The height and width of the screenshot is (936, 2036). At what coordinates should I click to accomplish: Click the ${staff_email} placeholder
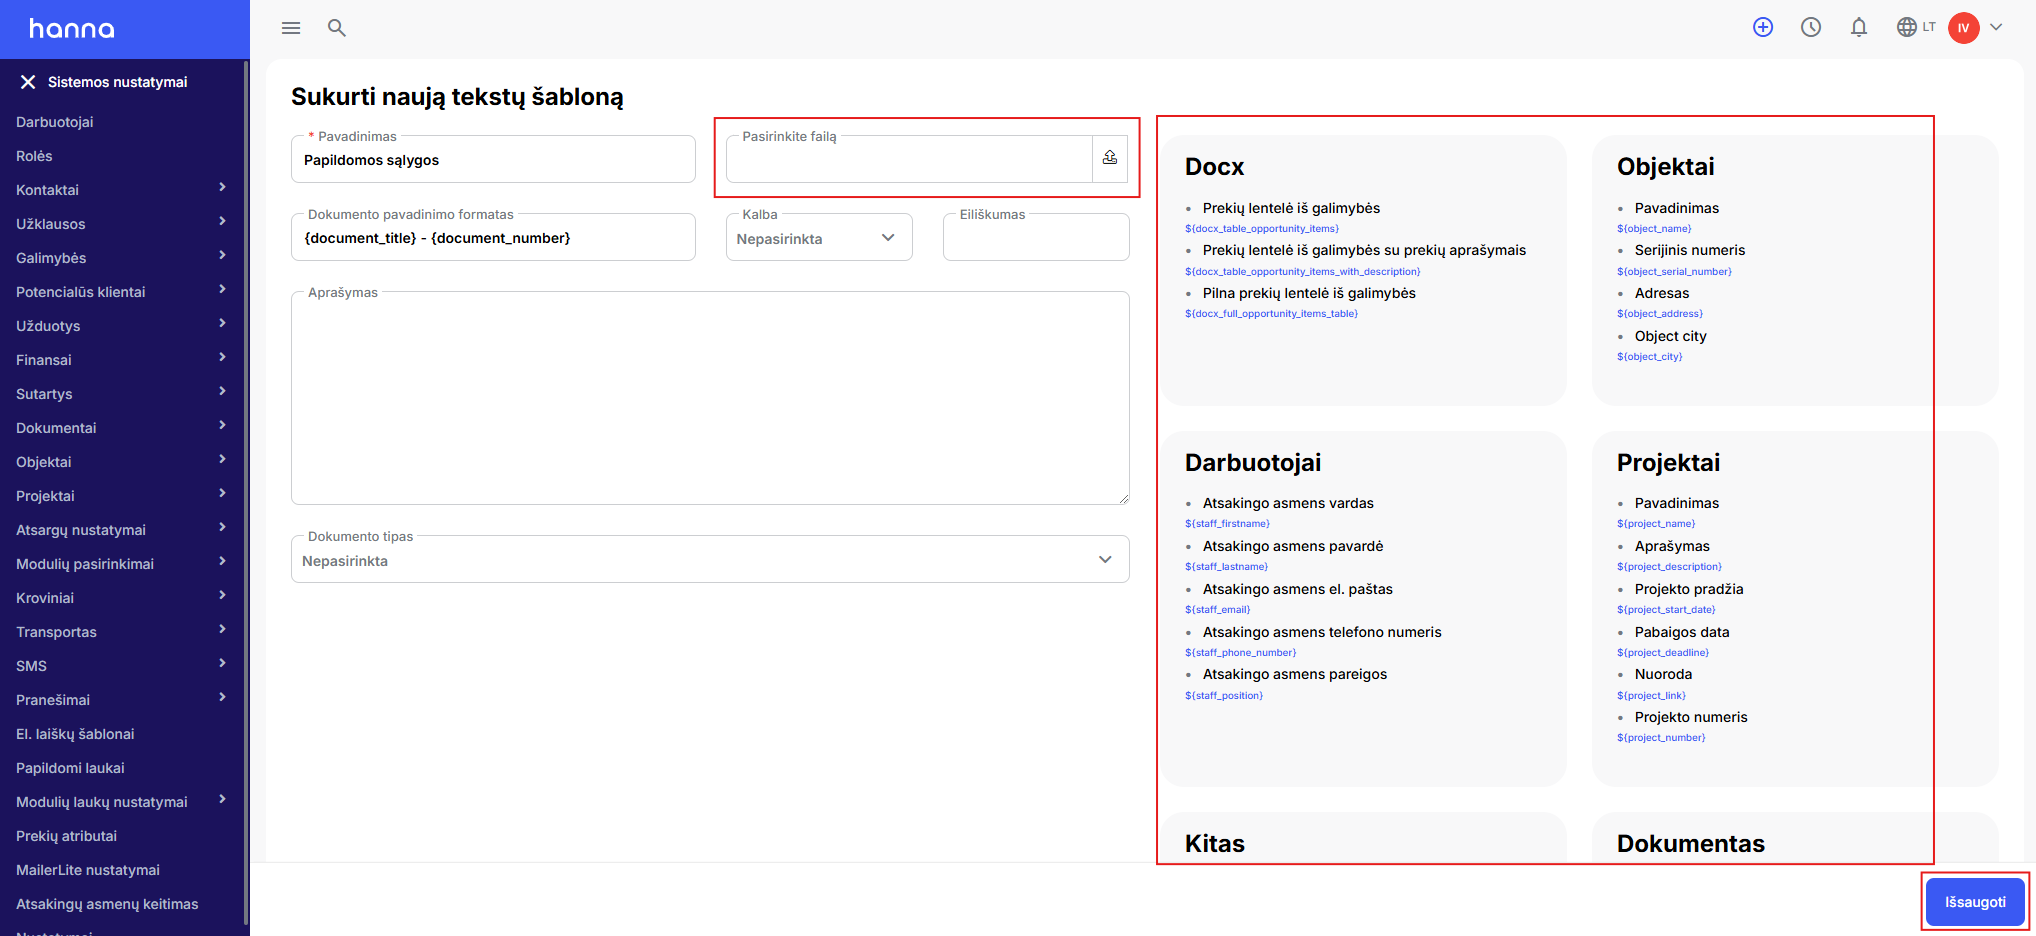(x=1218, y=610)
